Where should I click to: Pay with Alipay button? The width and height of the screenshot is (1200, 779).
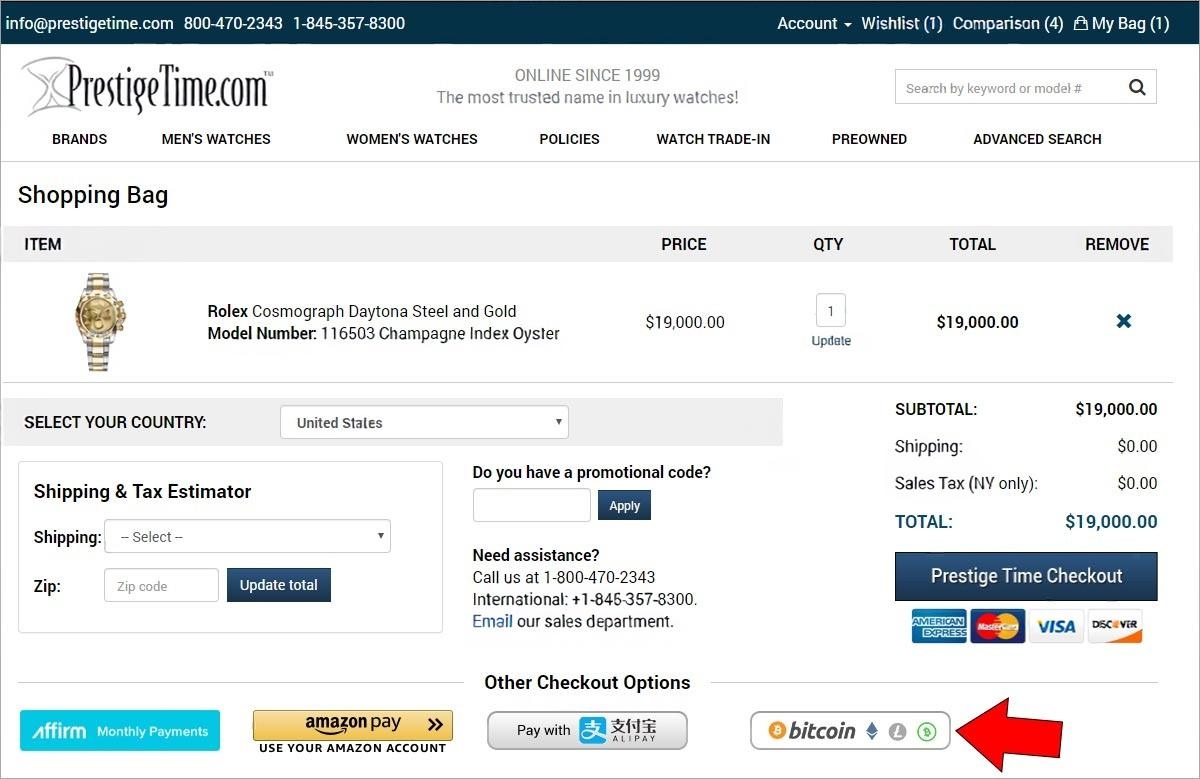point(587,731)
